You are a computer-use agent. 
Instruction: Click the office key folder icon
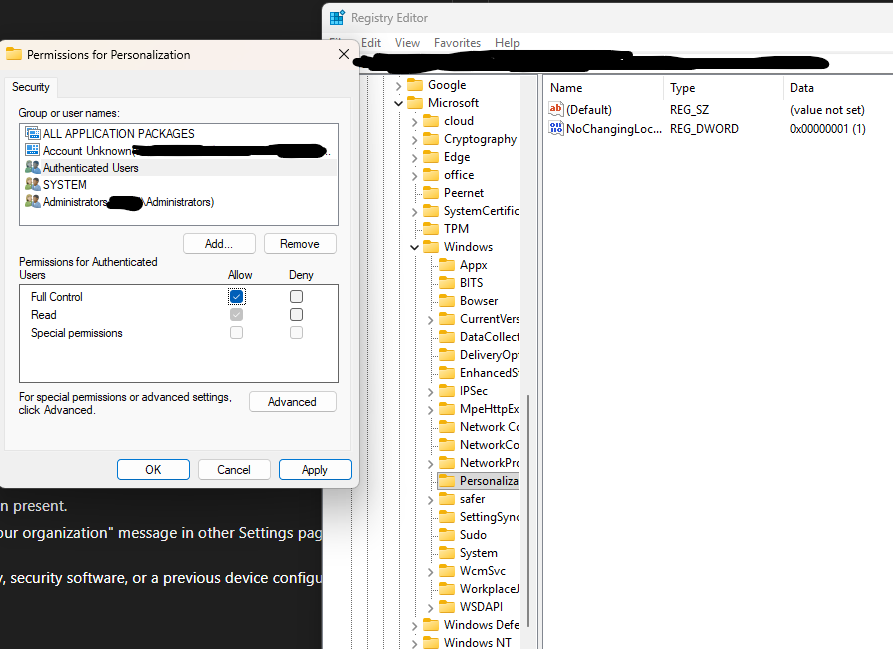[x=431, y=175]
